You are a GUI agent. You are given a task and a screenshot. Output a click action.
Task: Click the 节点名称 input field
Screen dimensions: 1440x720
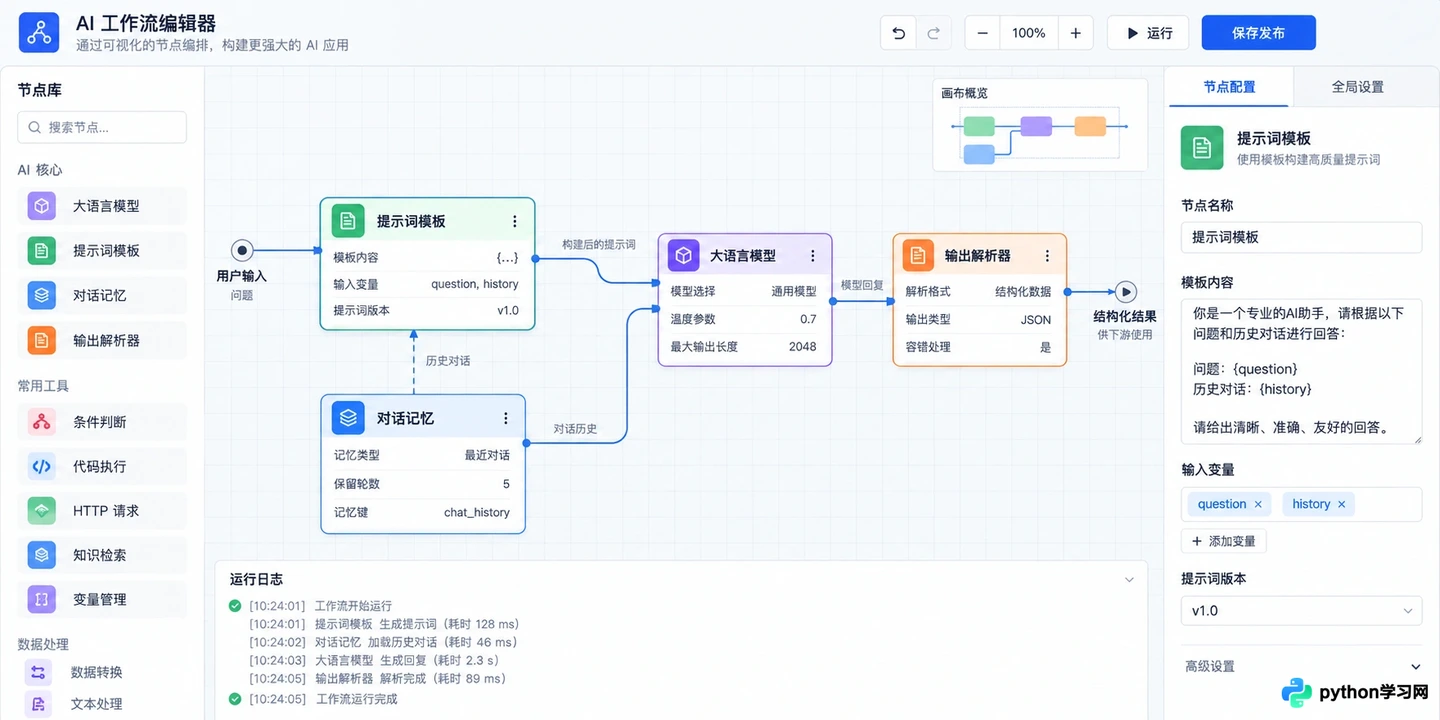point(1301,237)
